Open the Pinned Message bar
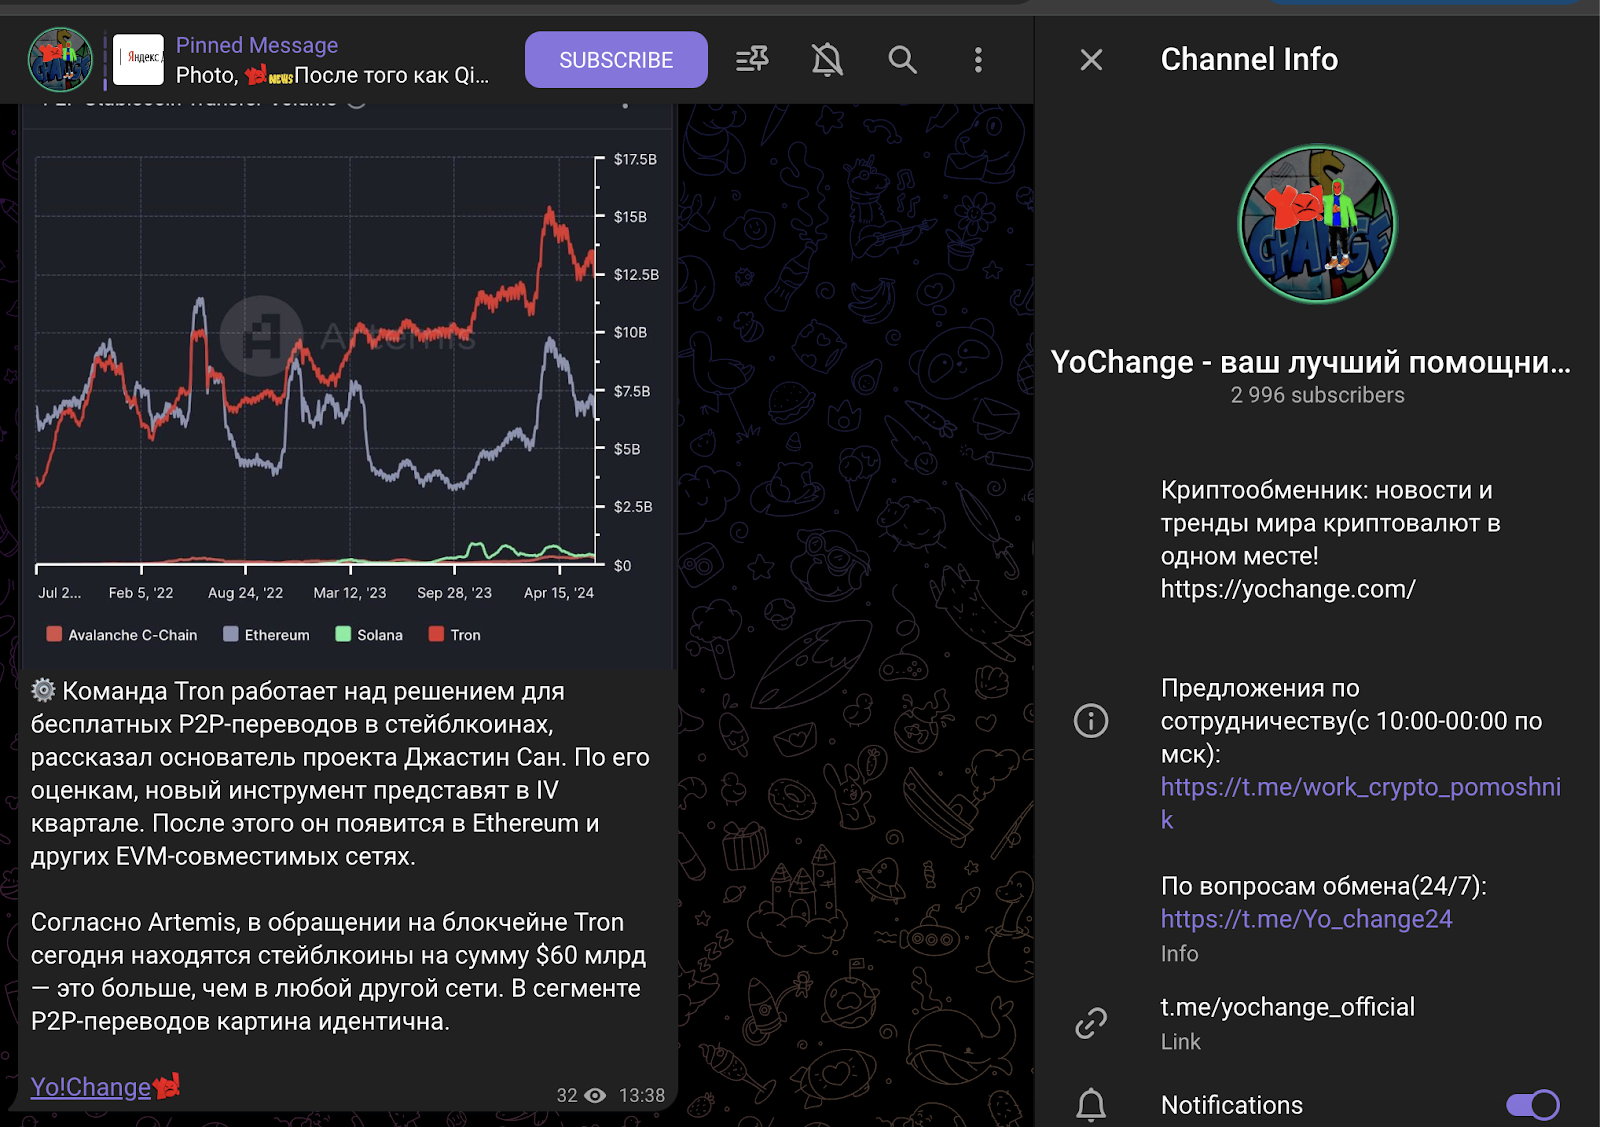Screen dimensions: 1600x1127 pos(300,60)
